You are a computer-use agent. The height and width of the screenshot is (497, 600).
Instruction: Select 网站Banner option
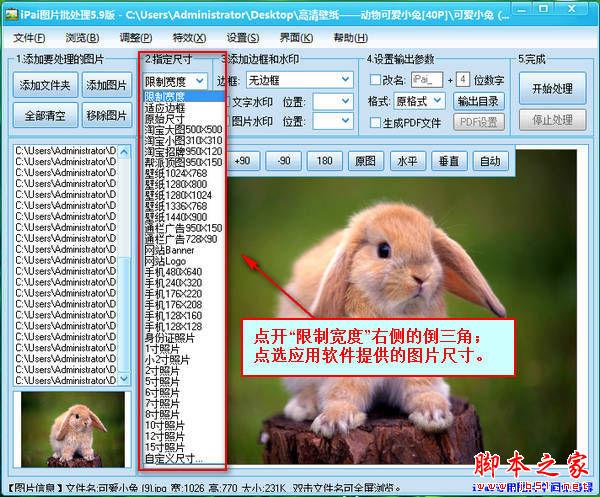(183, 250)
